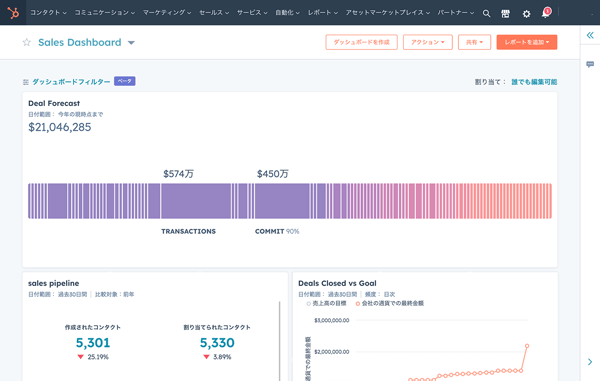
Task: Open the セールス menu
Action: (x=214, y=13)
